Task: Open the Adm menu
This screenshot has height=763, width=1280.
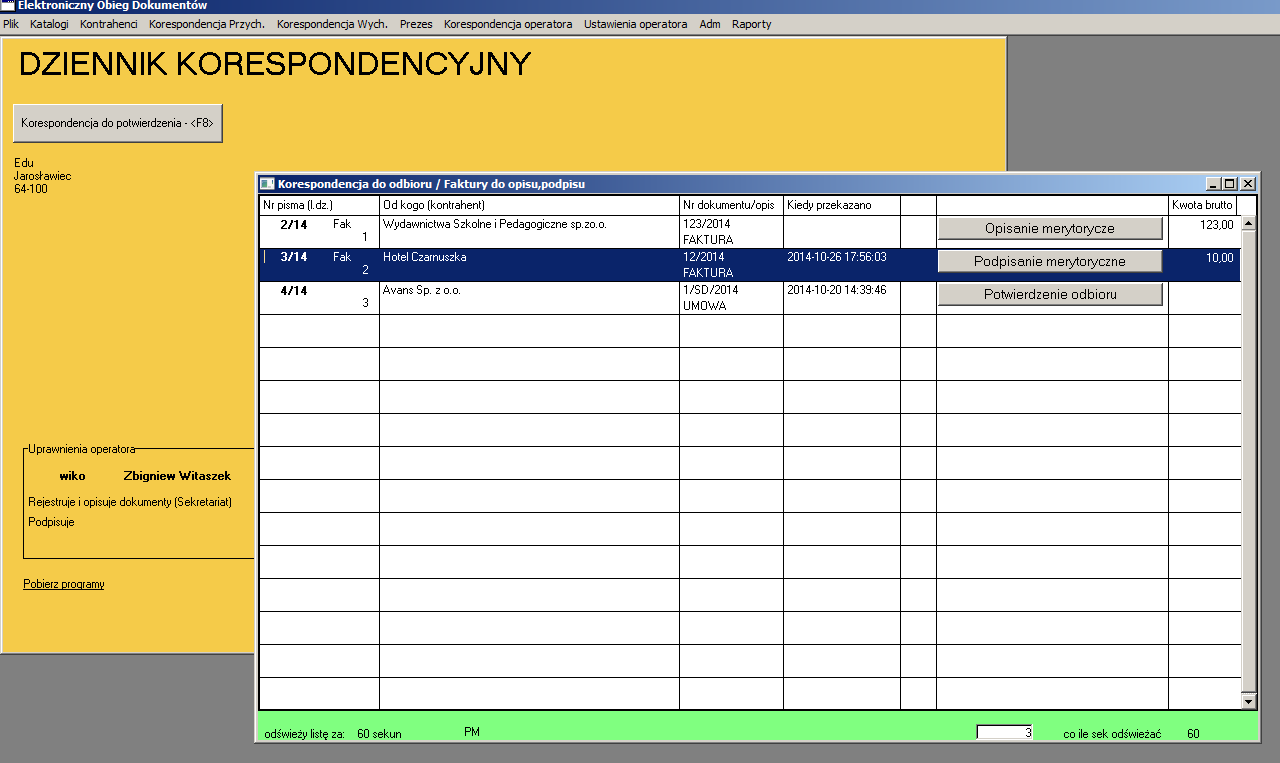Action: click(x=710, y=24)
